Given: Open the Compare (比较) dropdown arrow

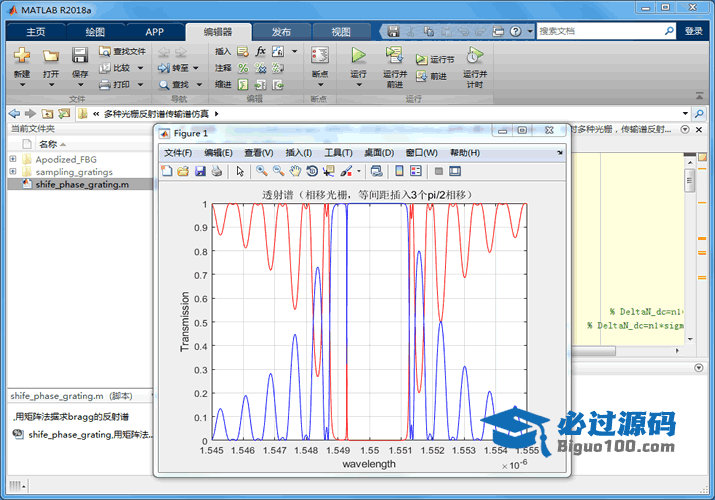Looking at the screenshot, I should (140, 68).
